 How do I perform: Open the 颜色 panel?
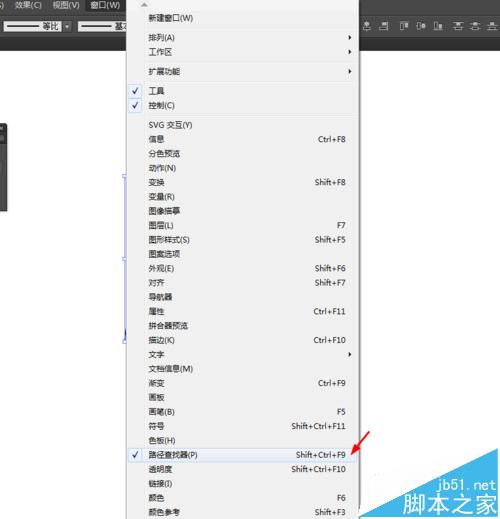tap(243, 498)
